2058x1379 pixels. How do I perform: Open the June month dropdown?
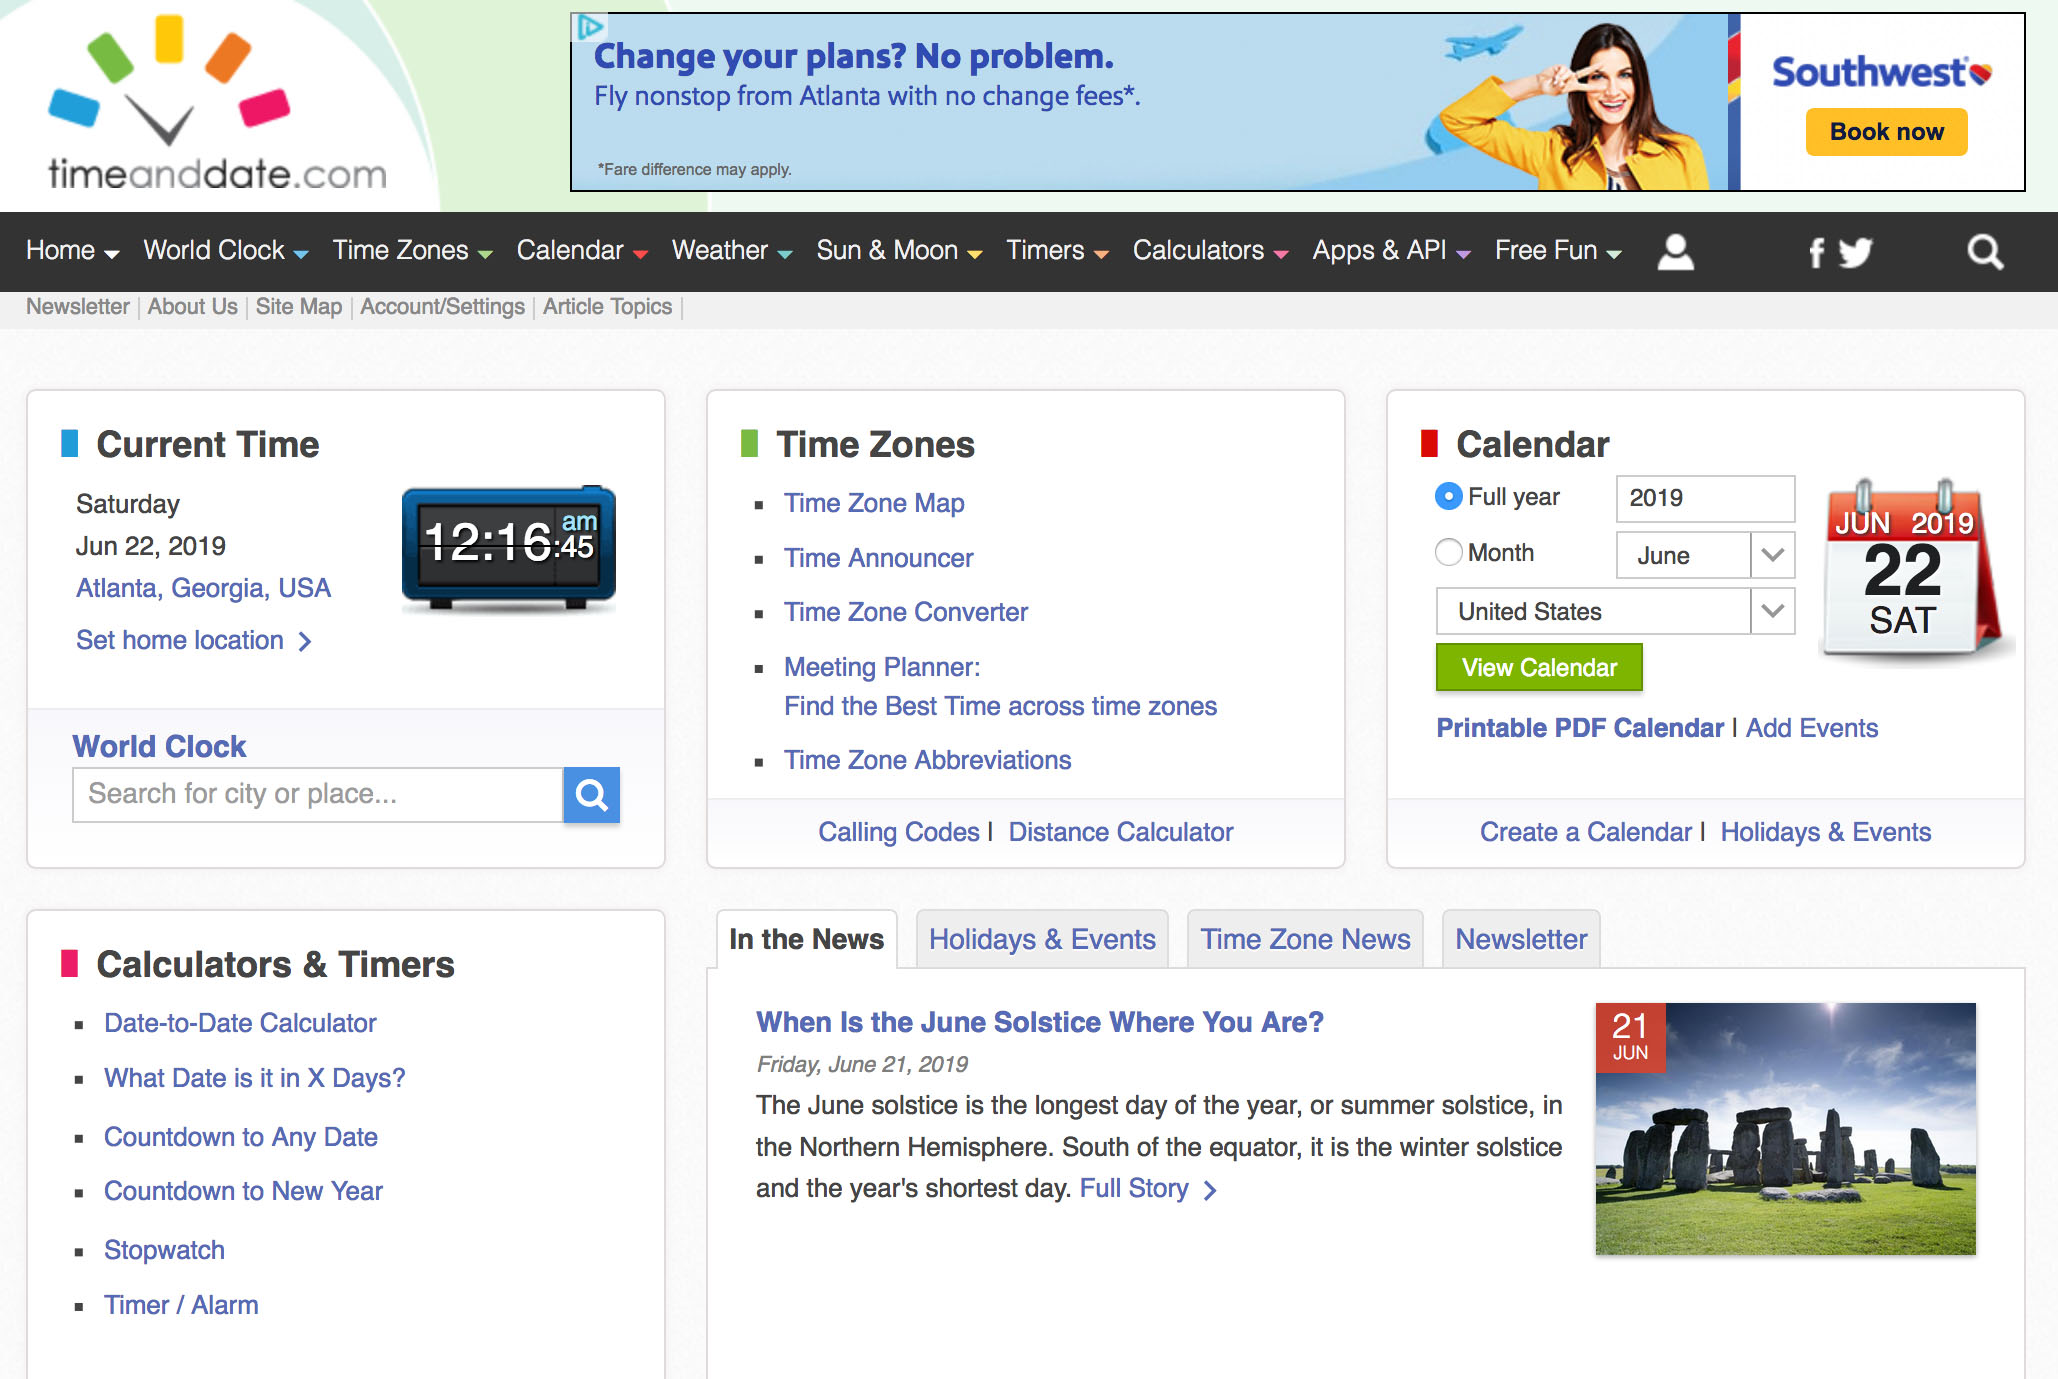click(x=1705, y=555)
